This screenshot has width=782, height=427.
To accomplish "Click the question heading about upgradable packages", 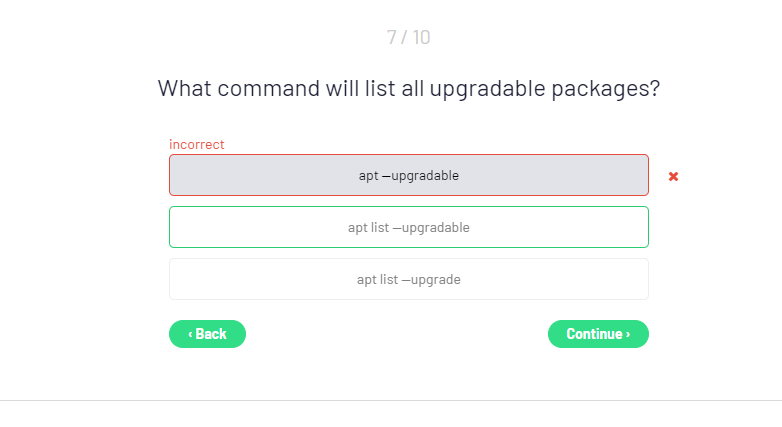I will [x=408, y=88].
